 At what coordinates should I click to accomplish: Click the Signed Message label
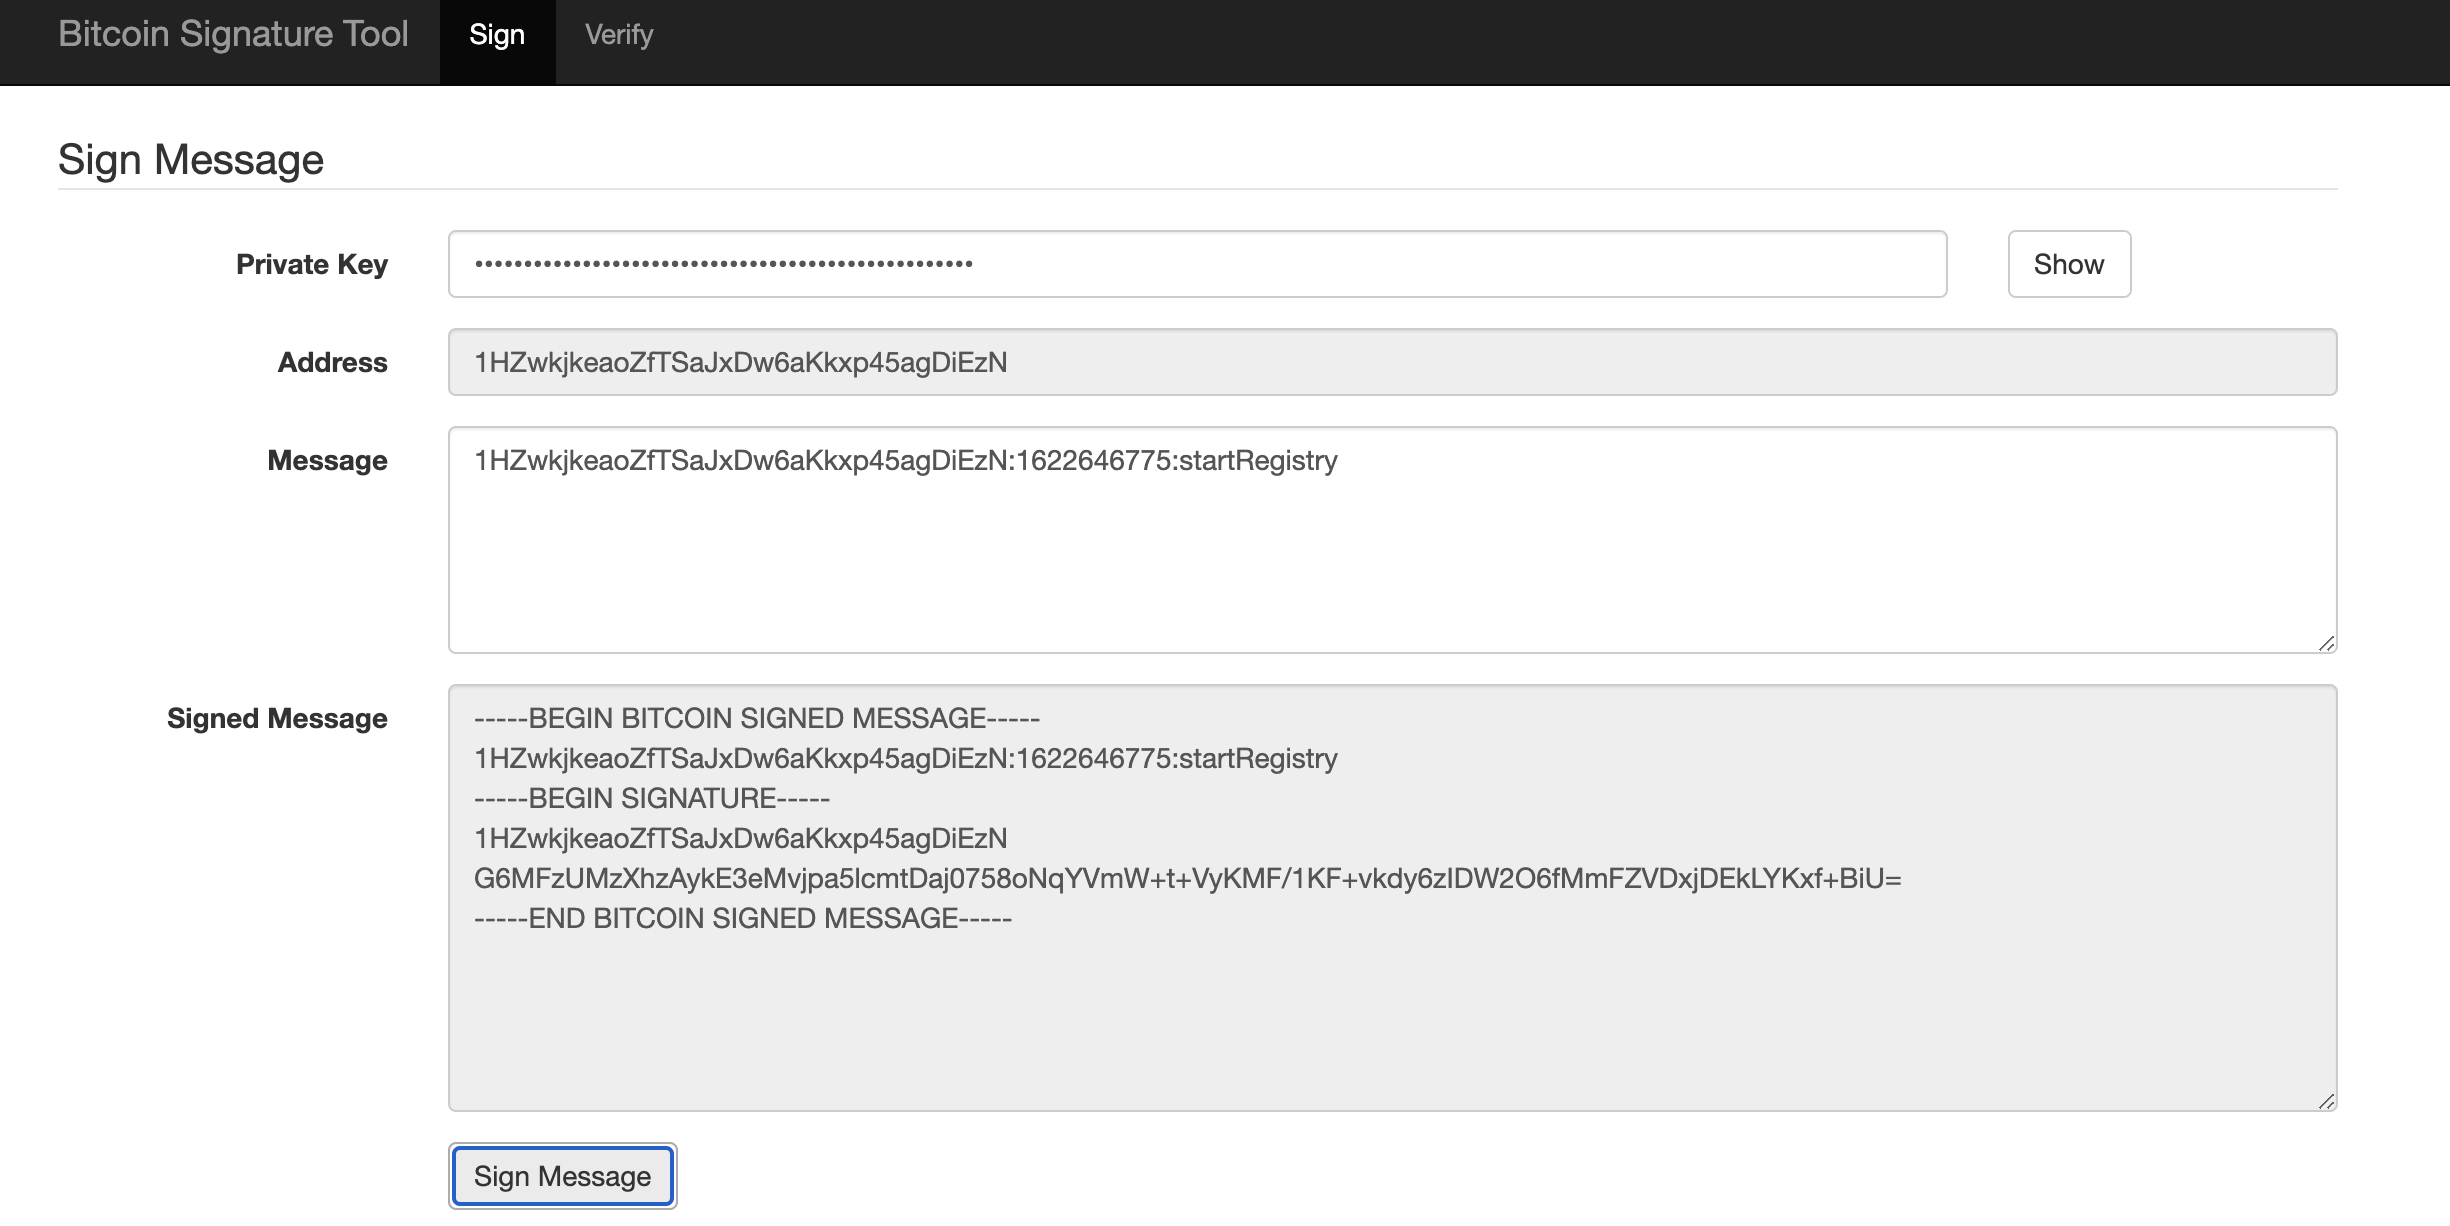[277, 718]
